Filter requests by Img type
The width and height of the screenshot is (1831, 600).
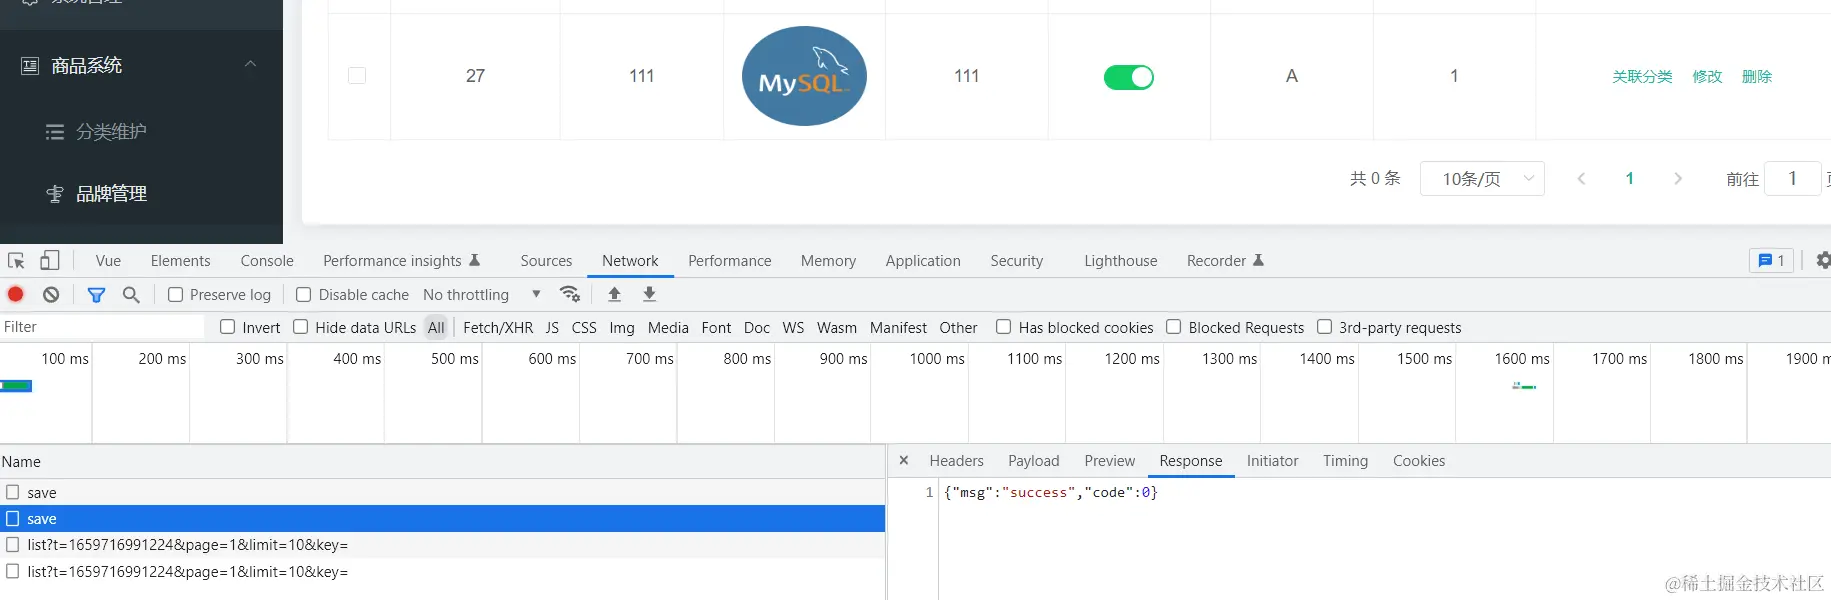coord(622,328)
